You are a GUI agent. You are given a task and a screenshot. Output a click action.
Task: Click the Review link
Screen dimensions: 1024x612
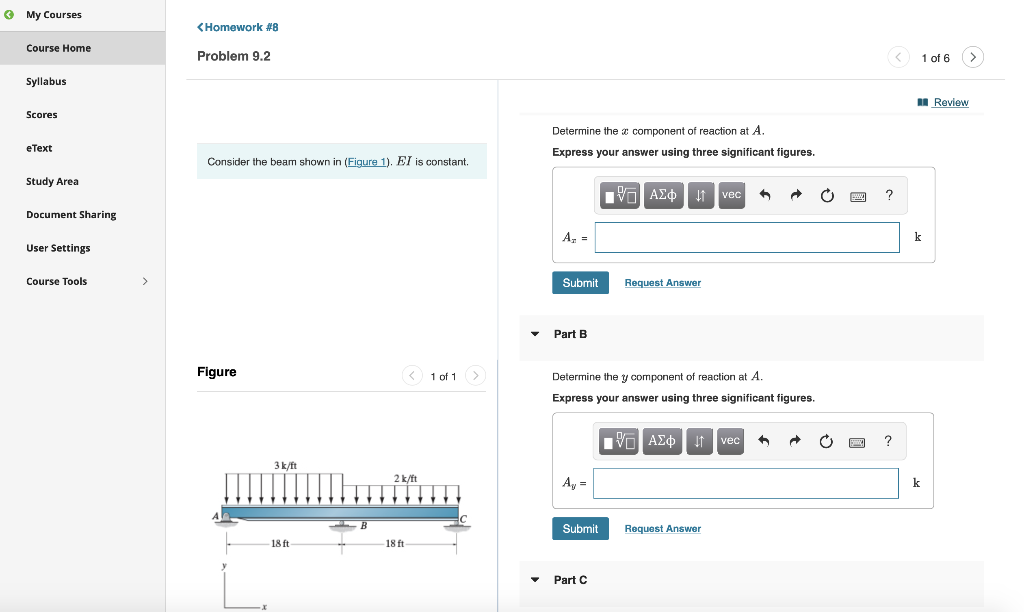949,102
